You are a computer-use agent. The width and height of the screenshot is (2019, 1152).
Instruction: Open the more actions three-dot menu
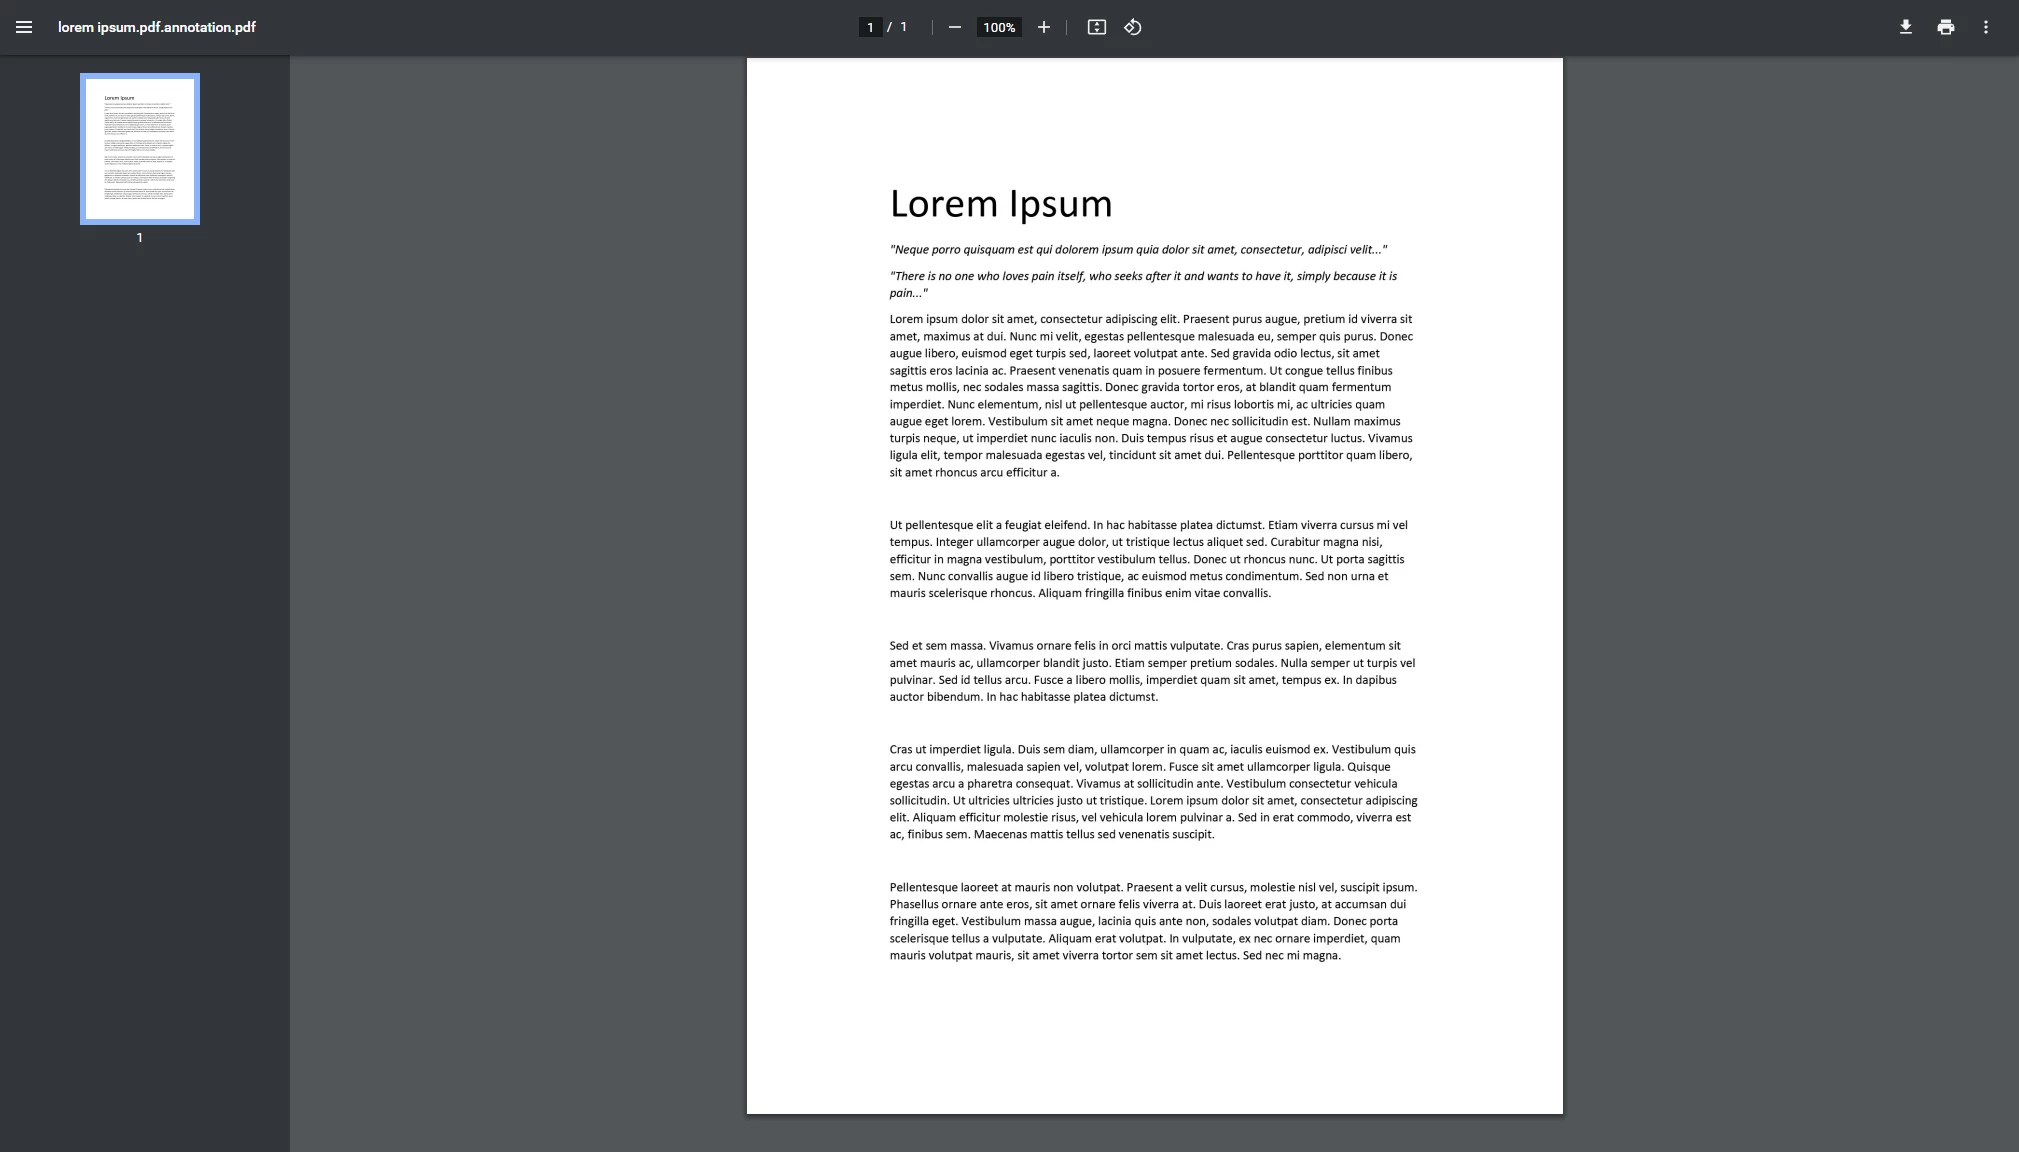(x=1985, y=27)
